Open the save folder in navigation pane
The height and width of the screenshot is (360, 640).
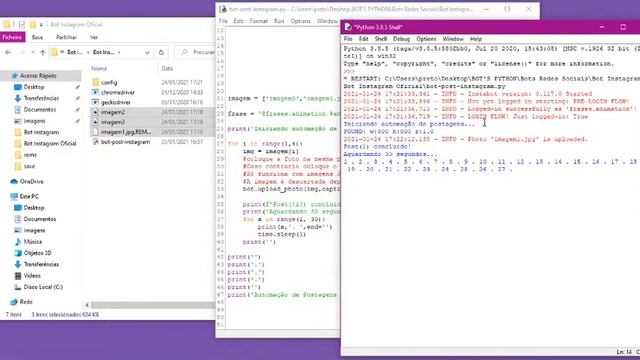click(29, 166)
